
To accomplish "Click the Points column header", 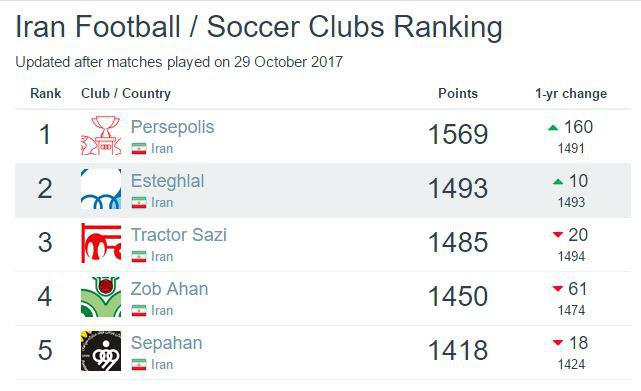I will 458,93.
